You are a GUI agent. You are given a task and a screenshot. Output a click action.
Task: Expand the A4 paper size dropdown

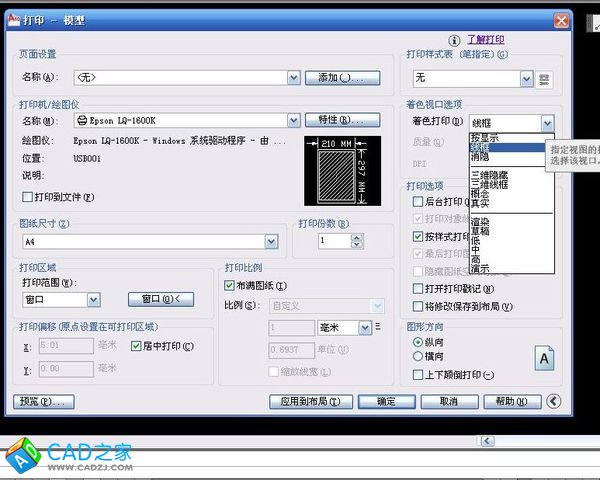[271, 241]
